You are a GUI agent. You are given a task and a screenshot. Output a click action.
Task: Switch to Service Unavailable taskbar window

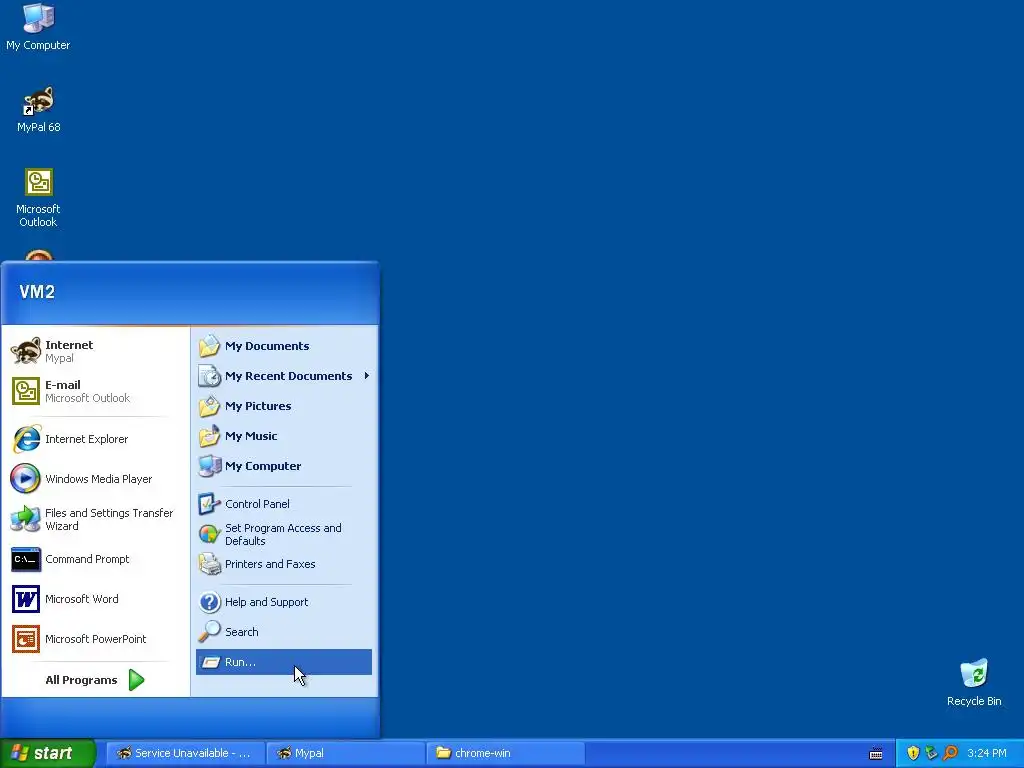tap(185, 753)
